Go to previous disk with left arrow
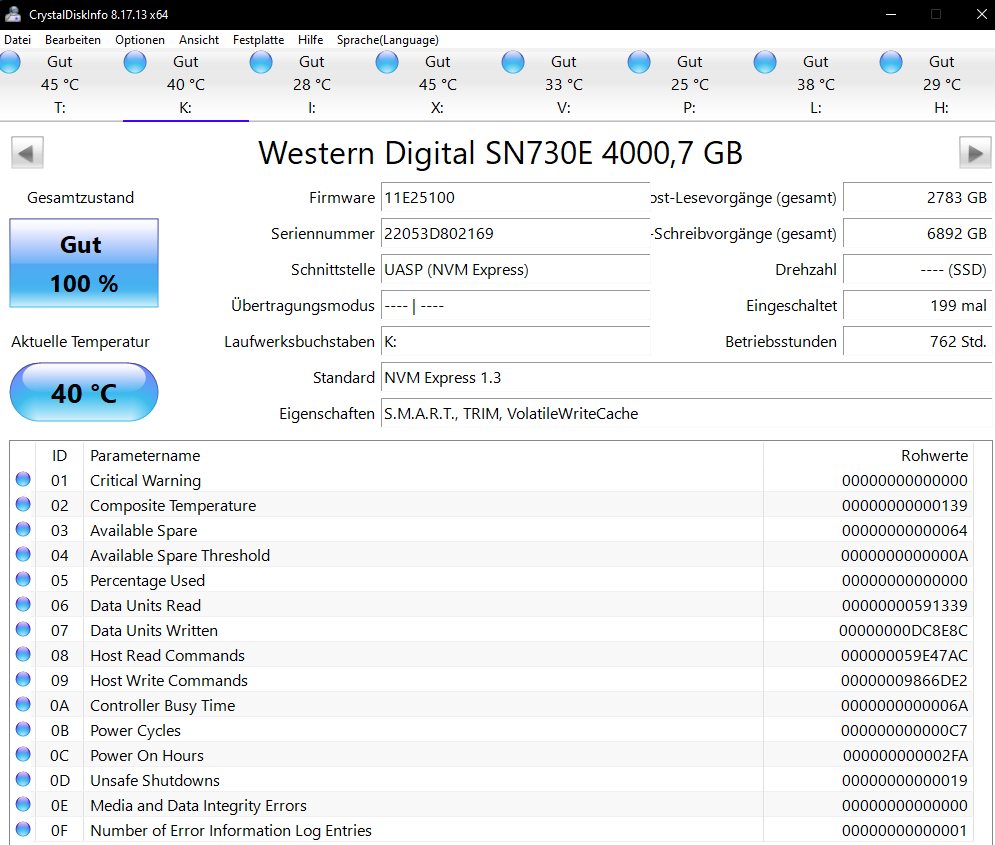995x845 pixels. pos(27,153)
